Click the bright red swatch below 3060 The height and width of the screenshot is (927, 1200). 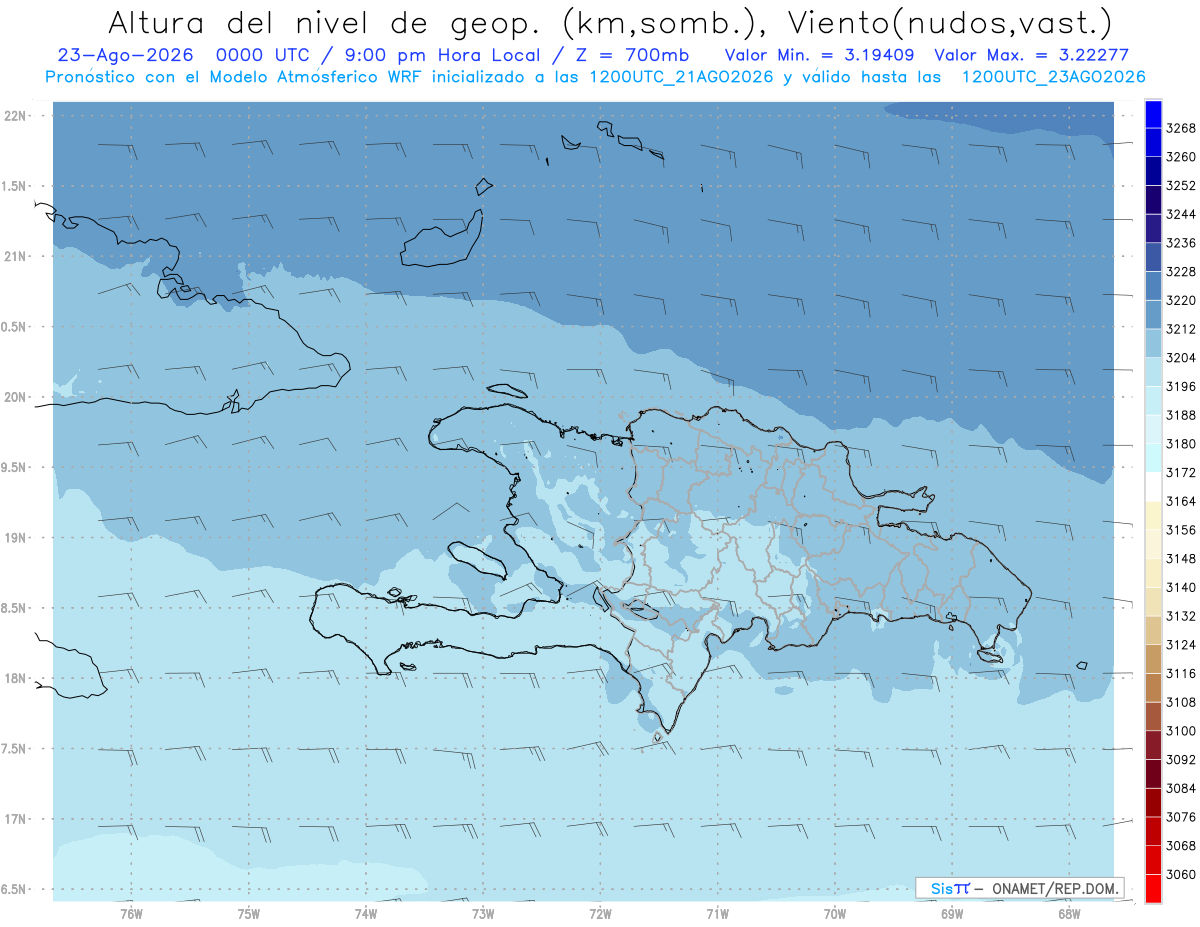pos(1153,888)
